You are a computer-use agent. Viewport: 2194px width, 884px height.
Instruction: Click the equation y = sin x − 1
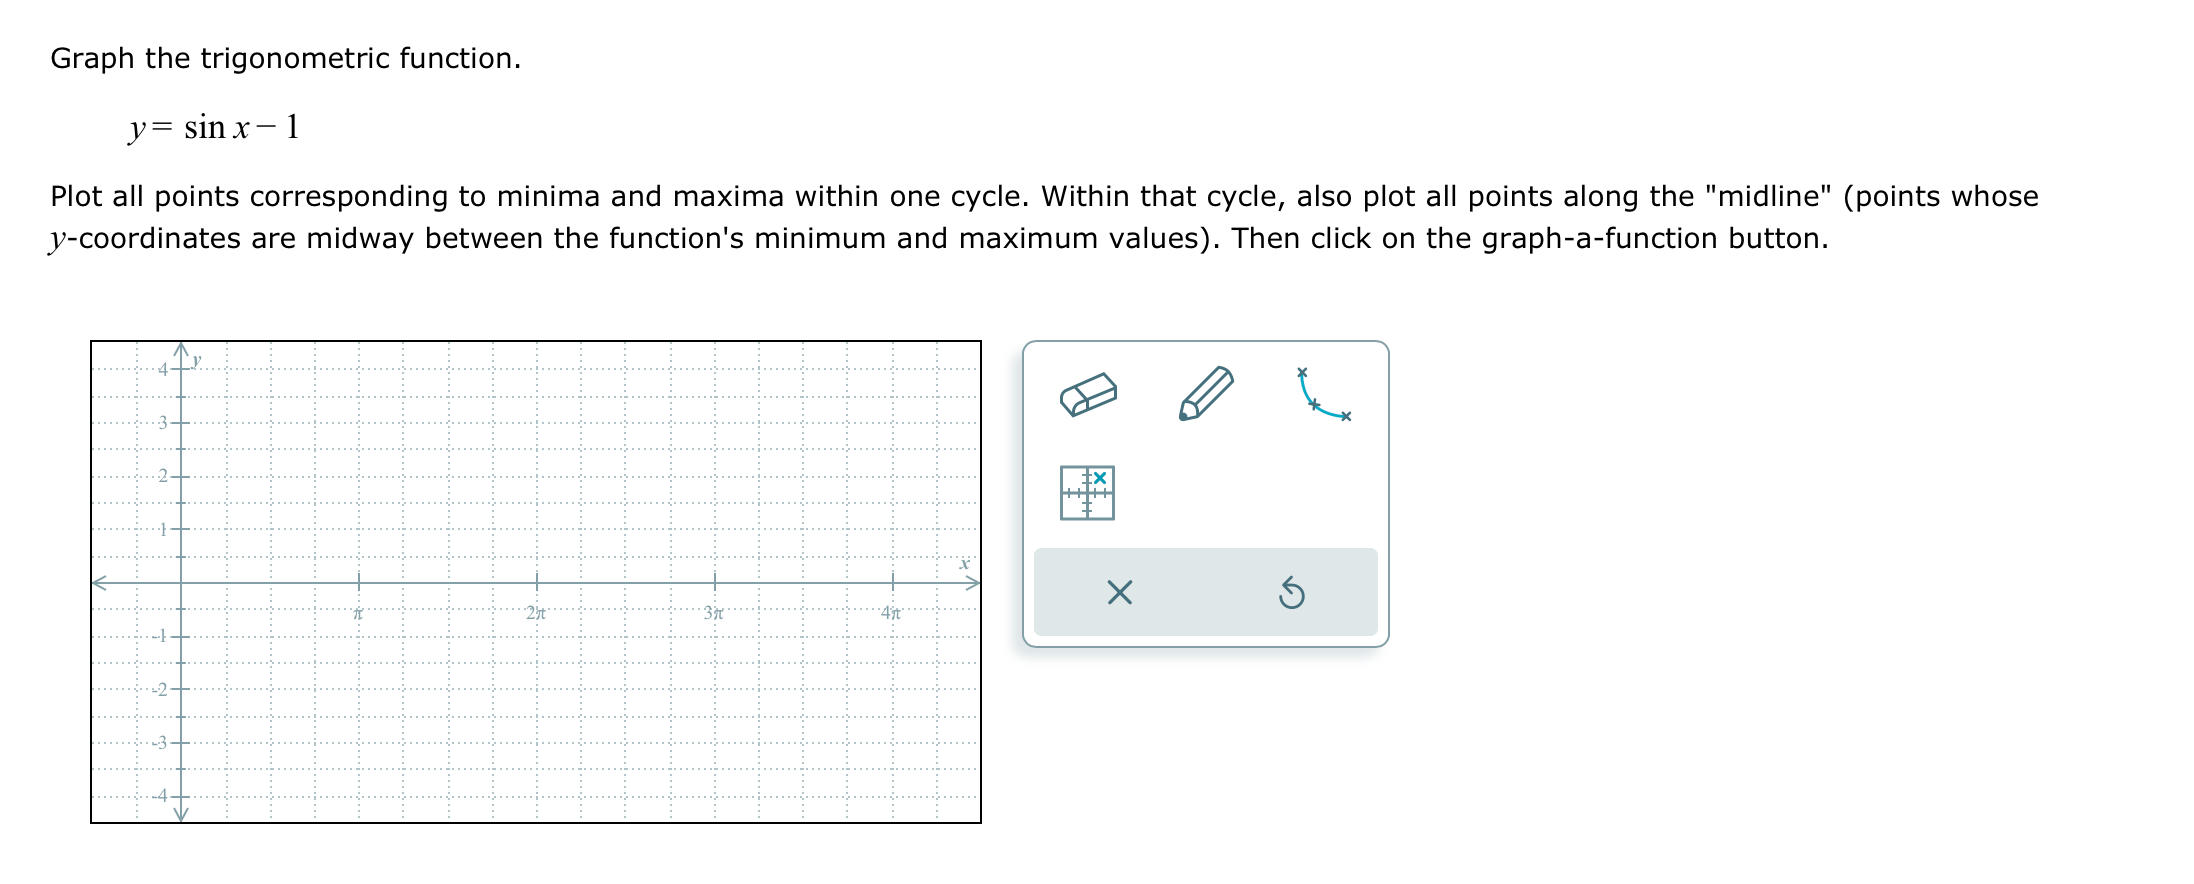click(x=214, y=128)
